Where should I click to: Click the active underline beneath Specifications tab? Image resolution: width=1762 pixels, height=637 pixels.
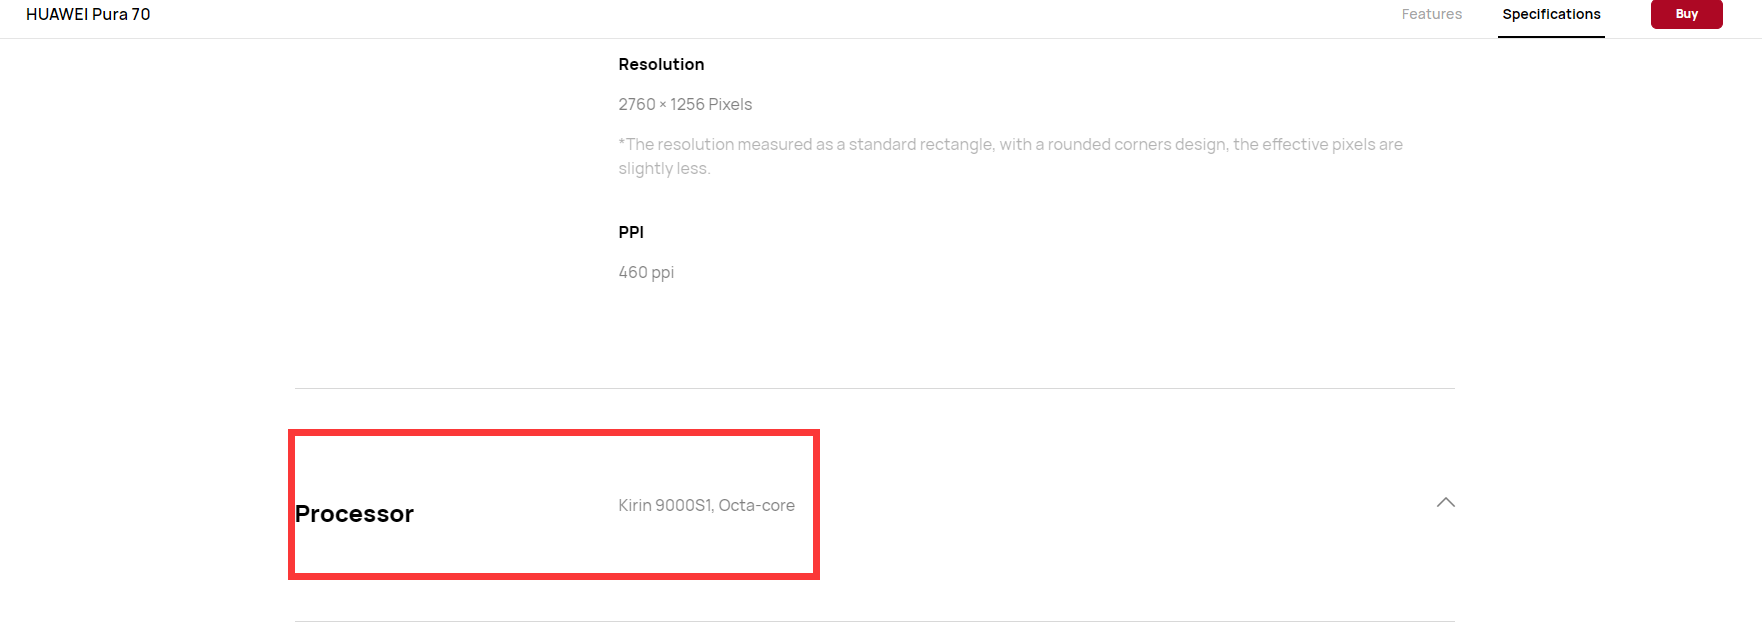[x=1551, y=37]
